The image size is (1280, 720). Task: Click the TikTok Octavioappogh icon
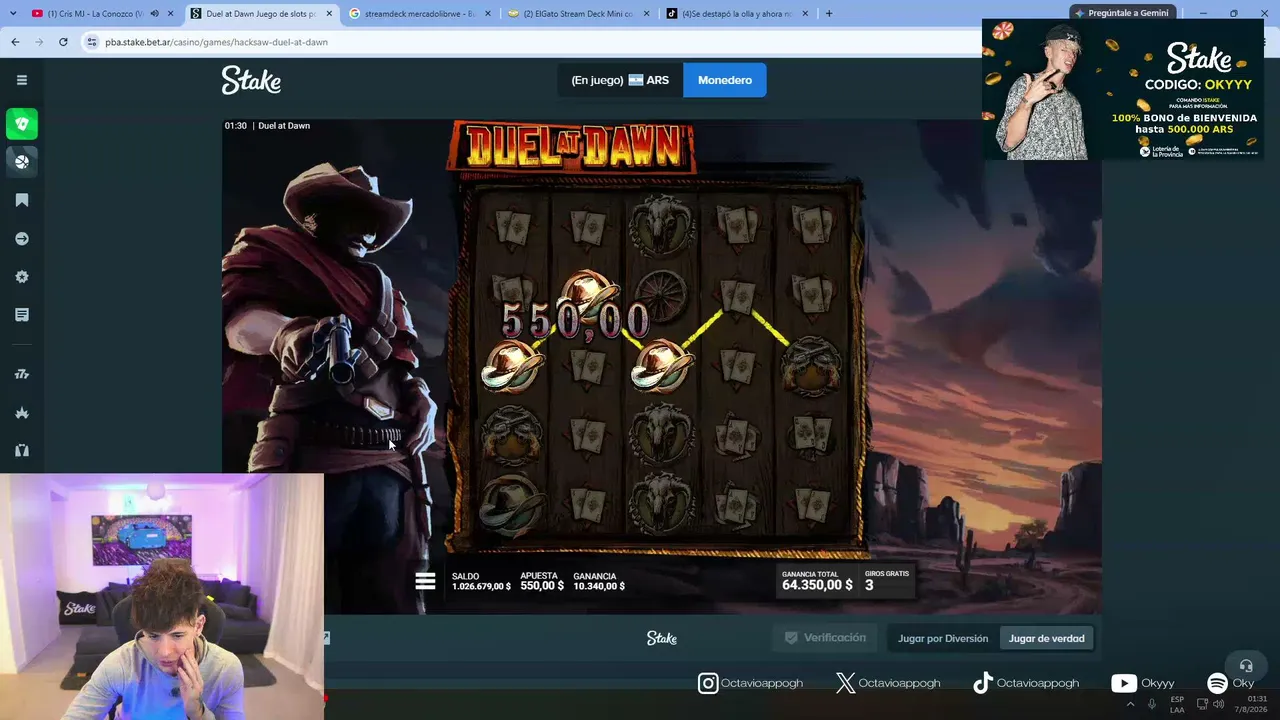pyautogui.click(x=983, y=683)
